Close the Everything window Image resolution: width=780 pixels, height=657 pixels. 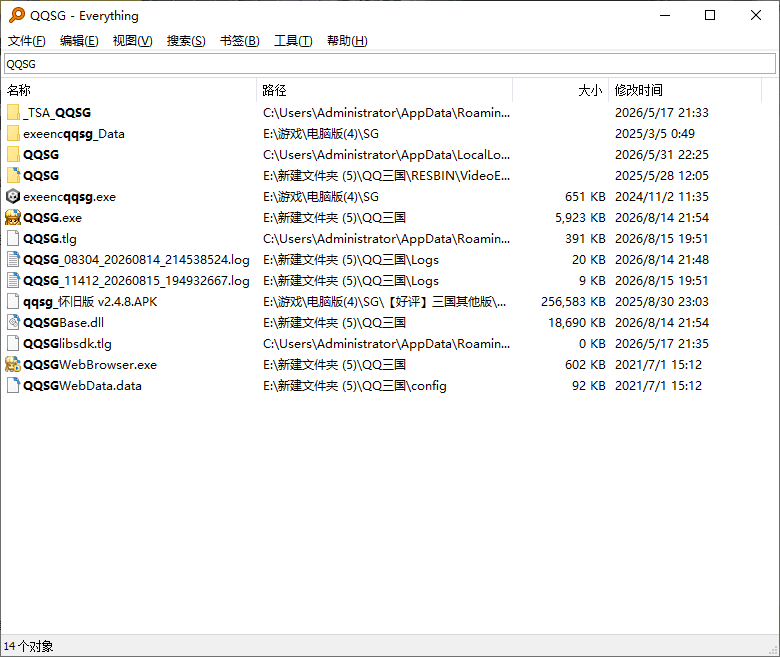click(756, 15)
